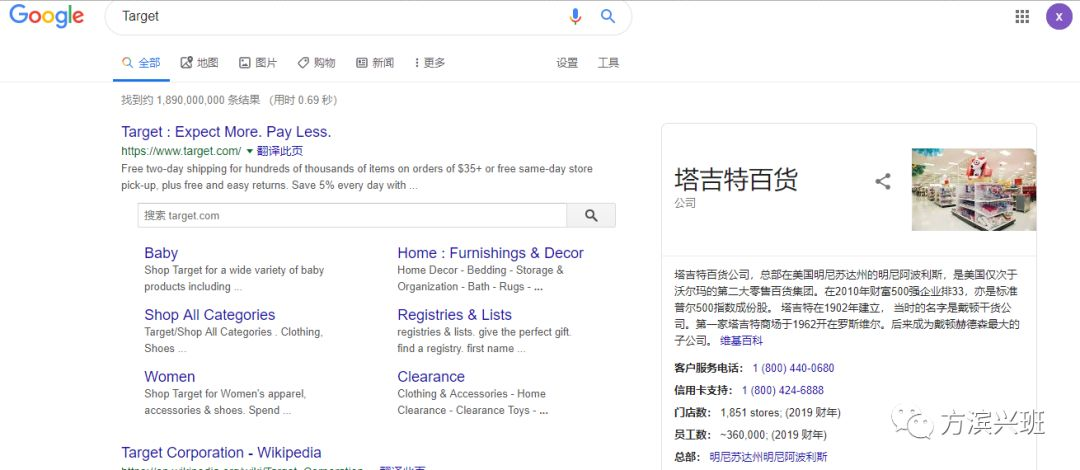Click 客户服务电话 label

[709, 368]
